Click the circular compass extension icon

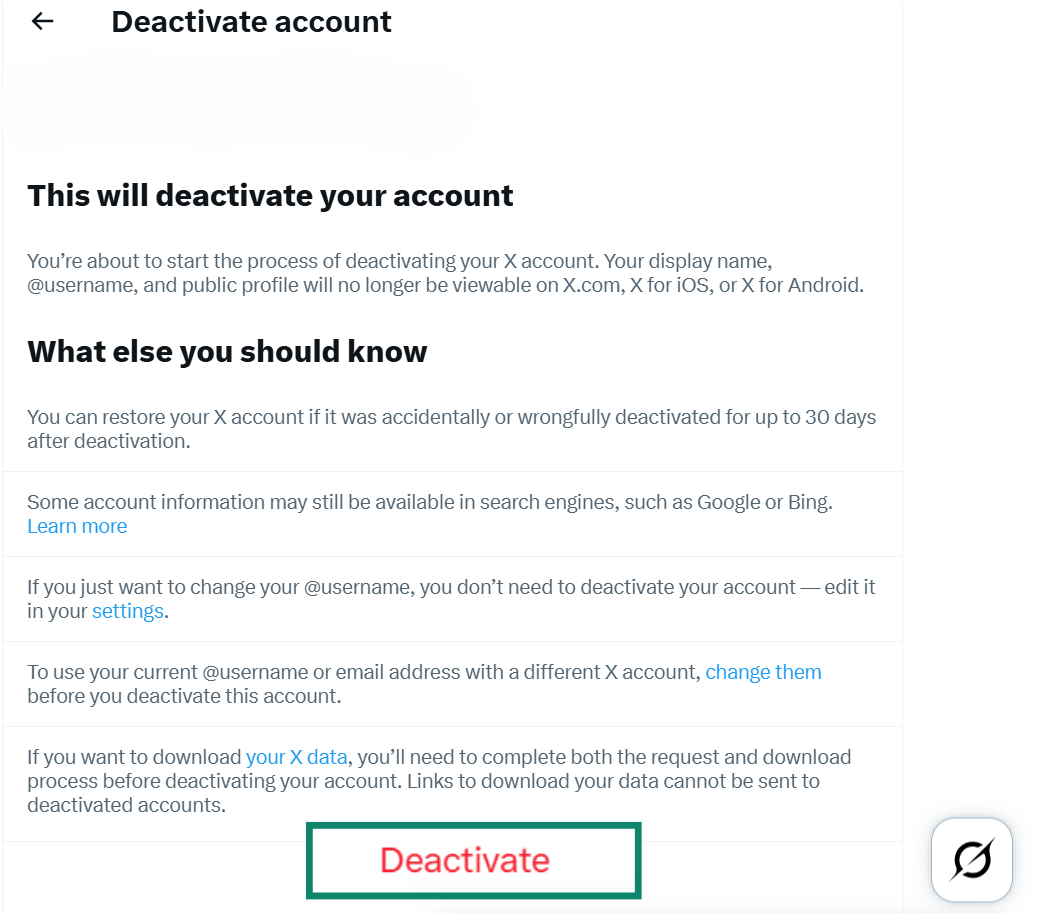[x=971, y=859]
